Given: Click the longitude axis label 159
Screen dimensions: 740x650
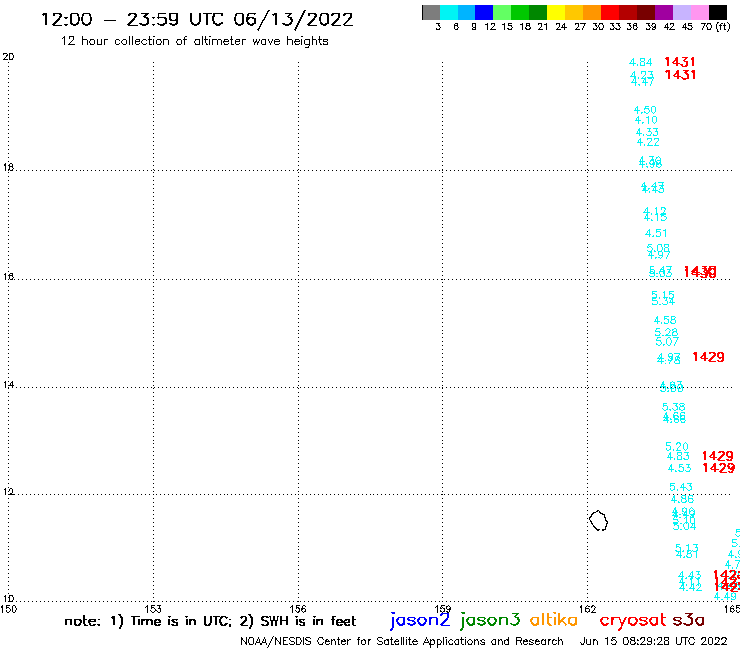Looking at the screenshot, I should (x=442, y=609).
